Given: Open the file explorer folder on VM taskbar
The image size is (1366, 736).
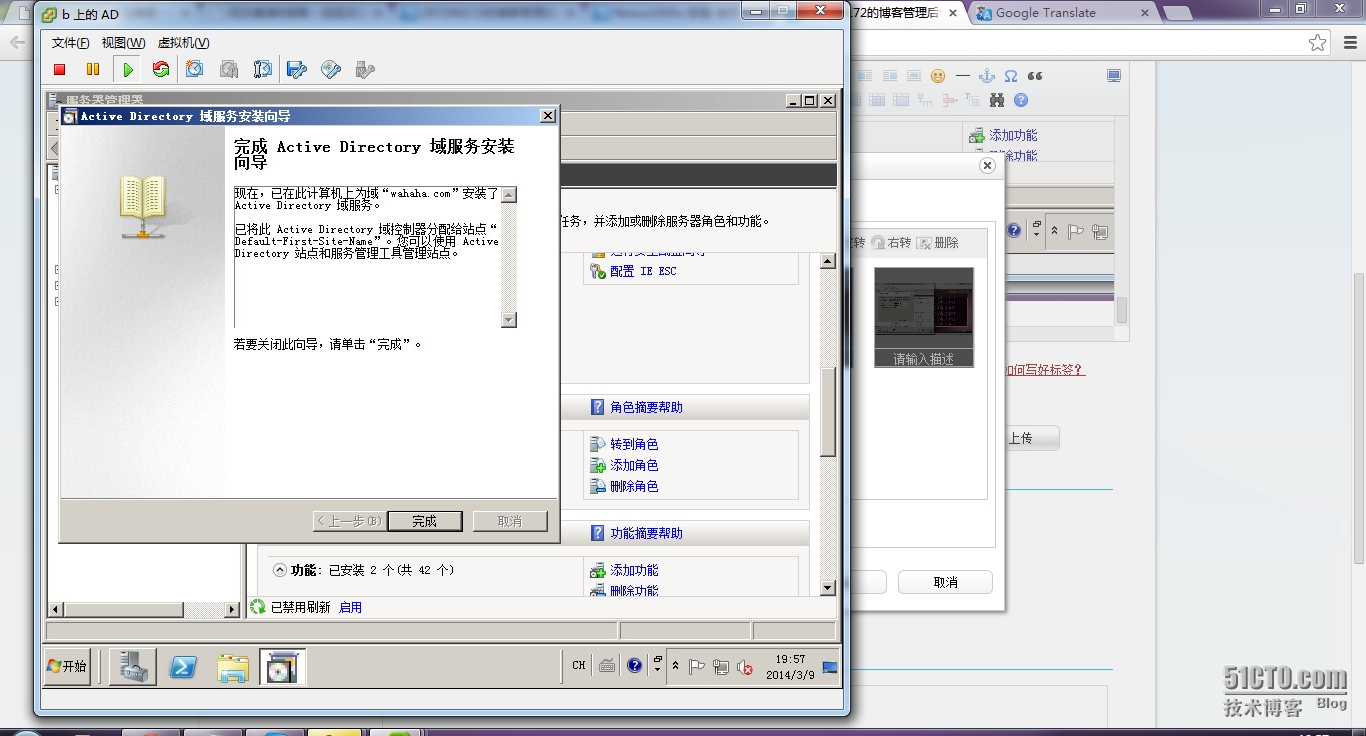Looking at the screenshot, I should pyautogui.click(x=233, y=667).
